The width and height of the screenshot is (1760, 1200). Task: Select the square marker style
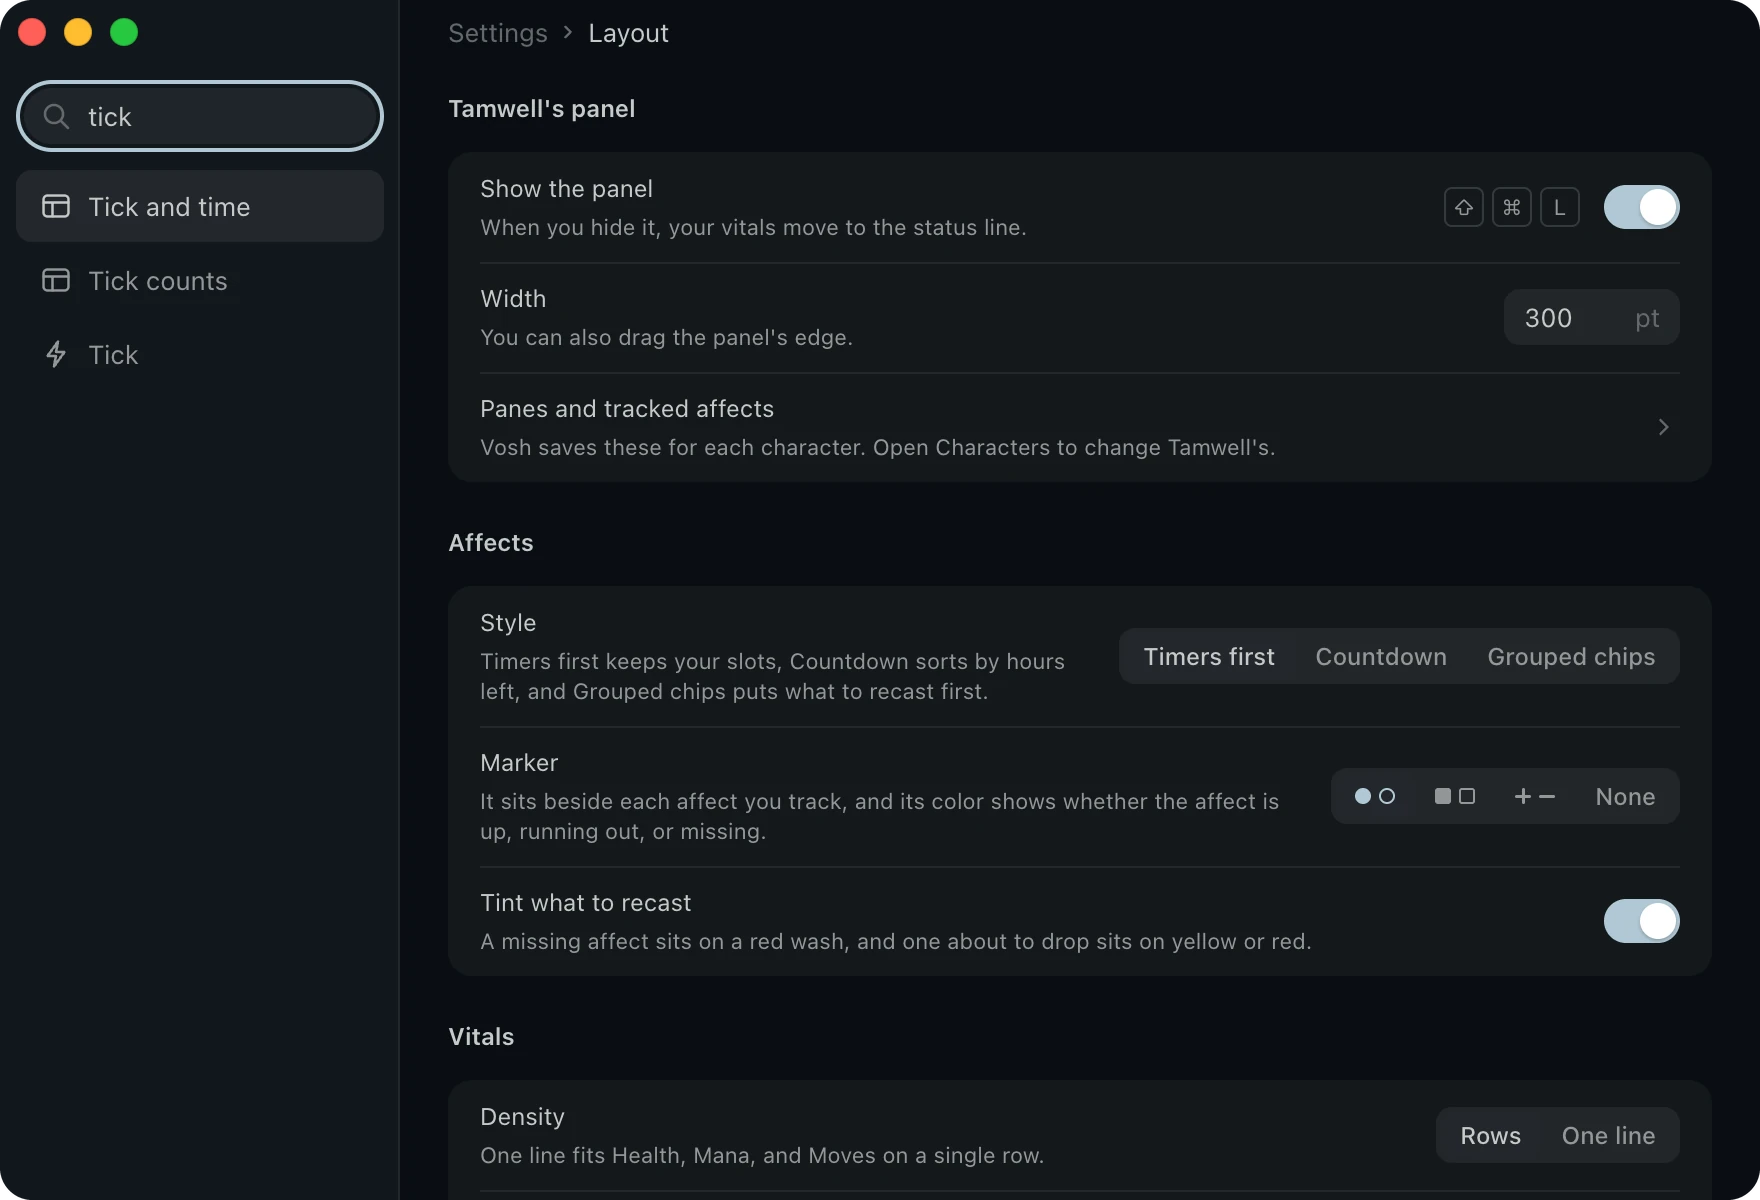coord(1455,797)
